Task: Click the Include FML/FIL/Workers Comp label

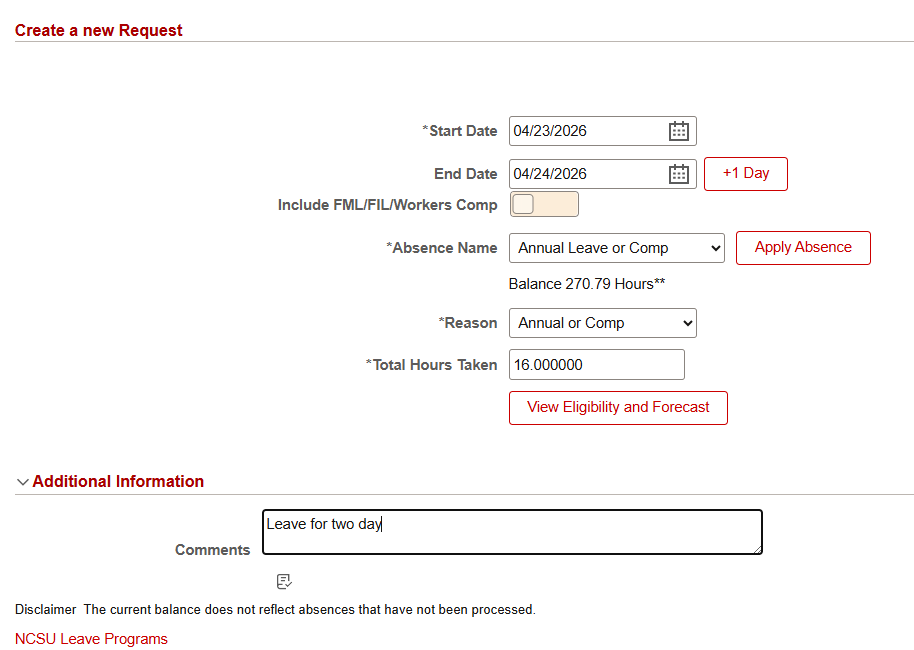Action: coord(388,205)
